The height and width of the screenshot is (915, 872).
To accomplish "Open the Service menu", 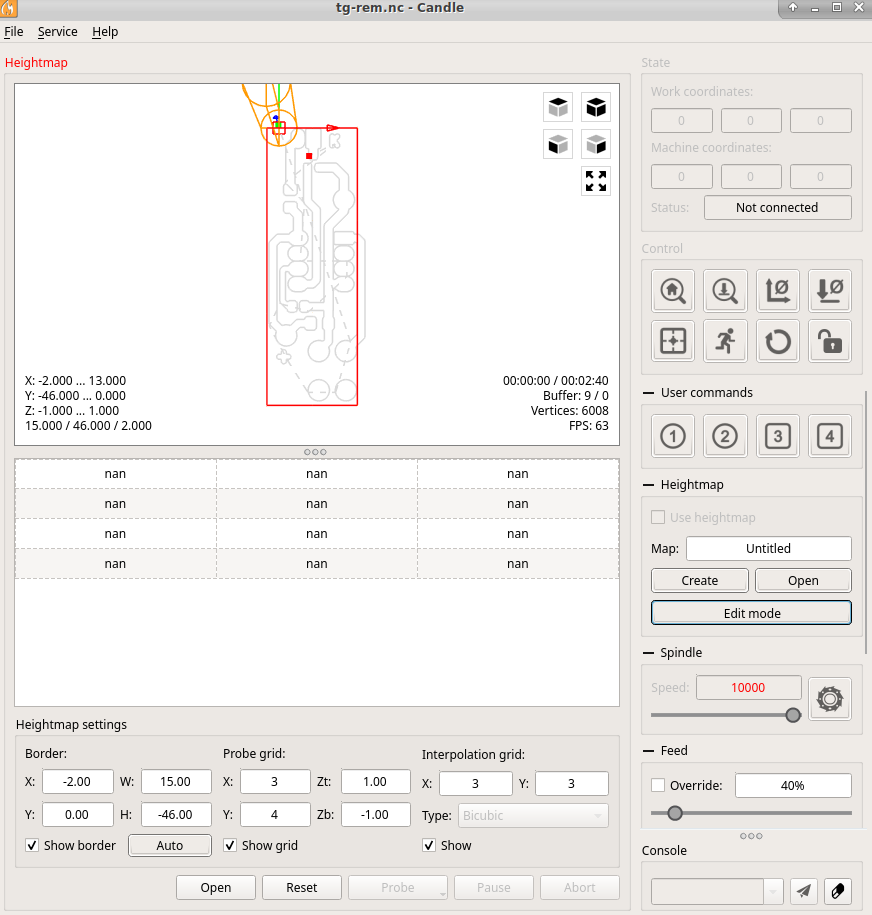I will 57,32.
